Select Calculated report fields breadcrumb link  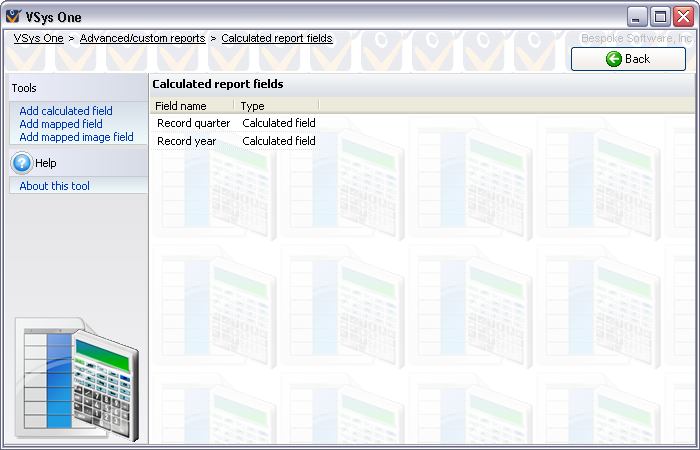277,39
